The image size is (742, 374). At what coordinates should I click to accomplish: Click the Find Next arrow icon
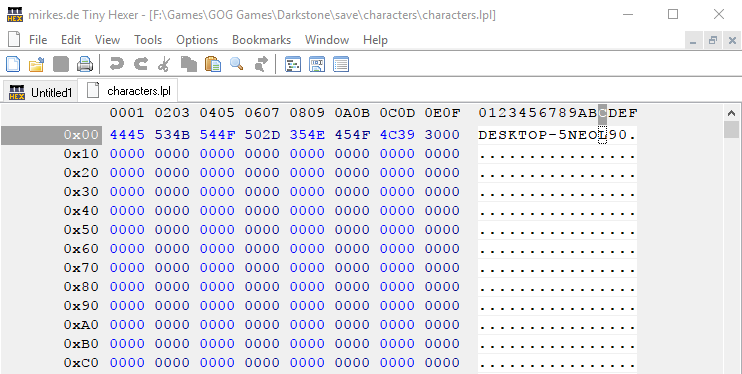(261, 64)
